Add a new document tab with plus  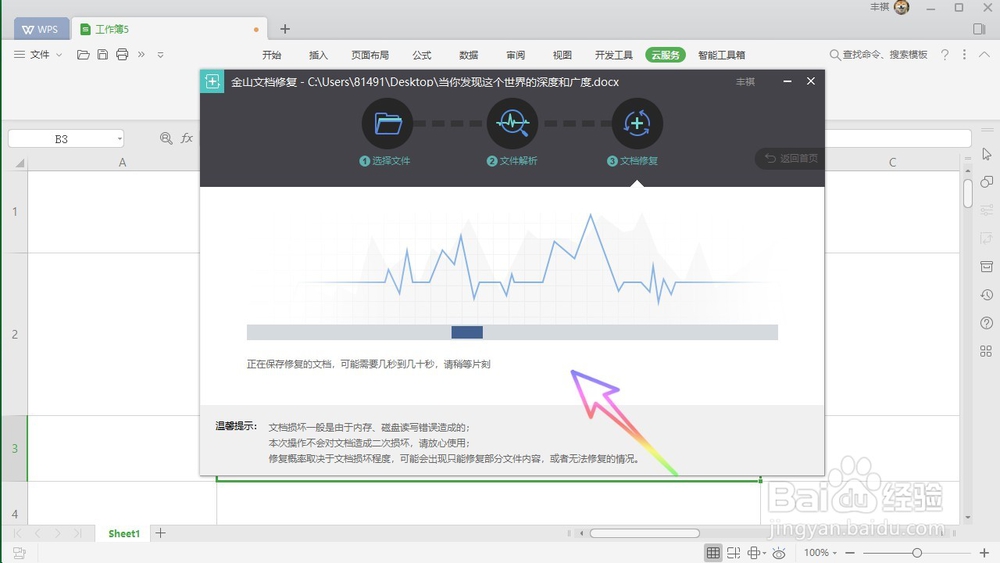click(285, 29)
